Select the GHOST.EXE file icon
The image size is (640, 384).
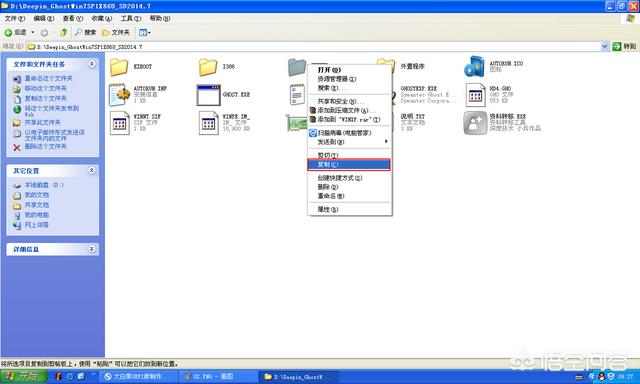[208, 95]
